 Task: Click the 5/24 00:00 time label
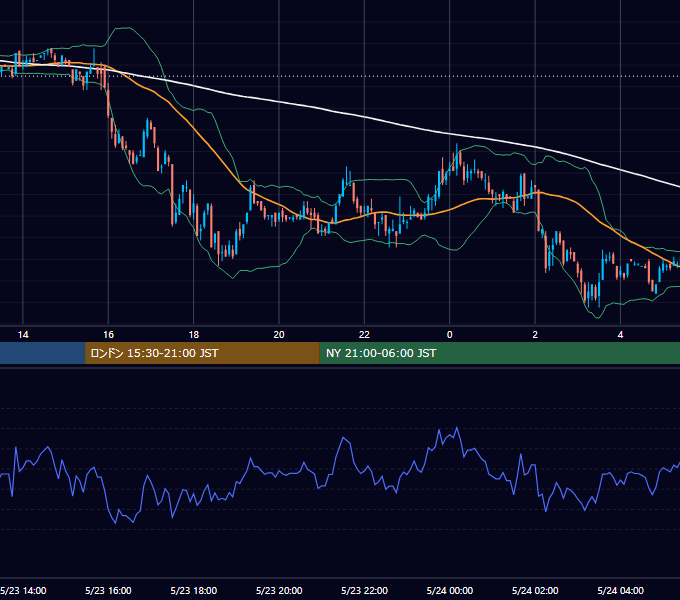[450, 590]
